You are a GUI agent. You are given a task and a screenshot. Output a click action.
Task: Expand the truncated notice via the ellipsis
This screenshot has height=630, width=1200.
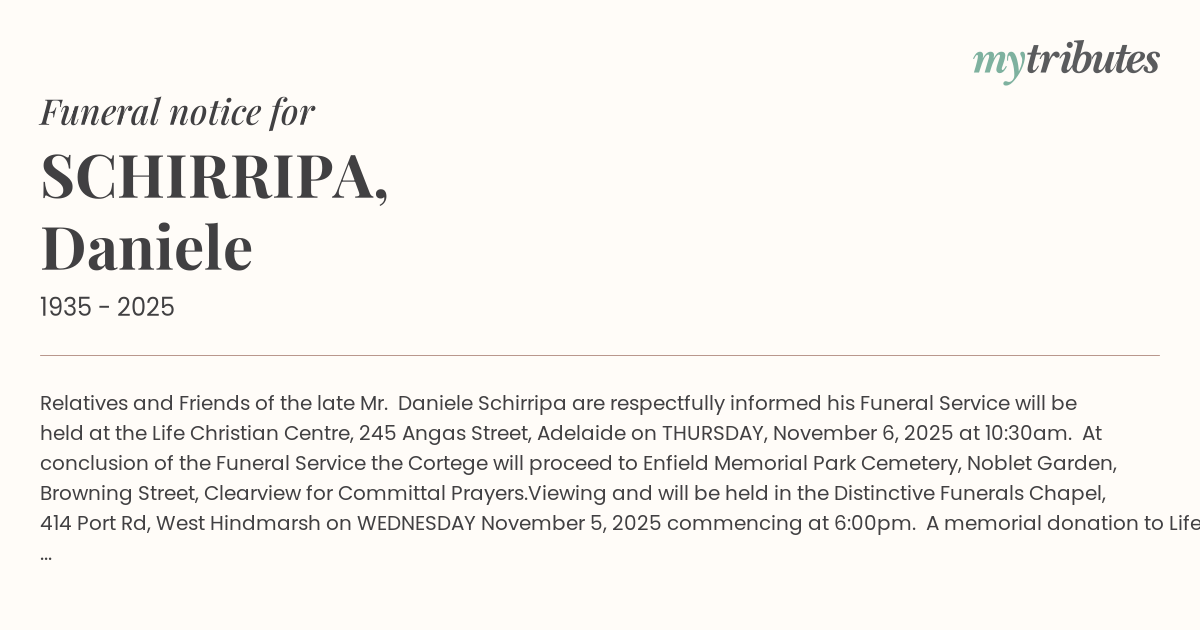point(46,554)
